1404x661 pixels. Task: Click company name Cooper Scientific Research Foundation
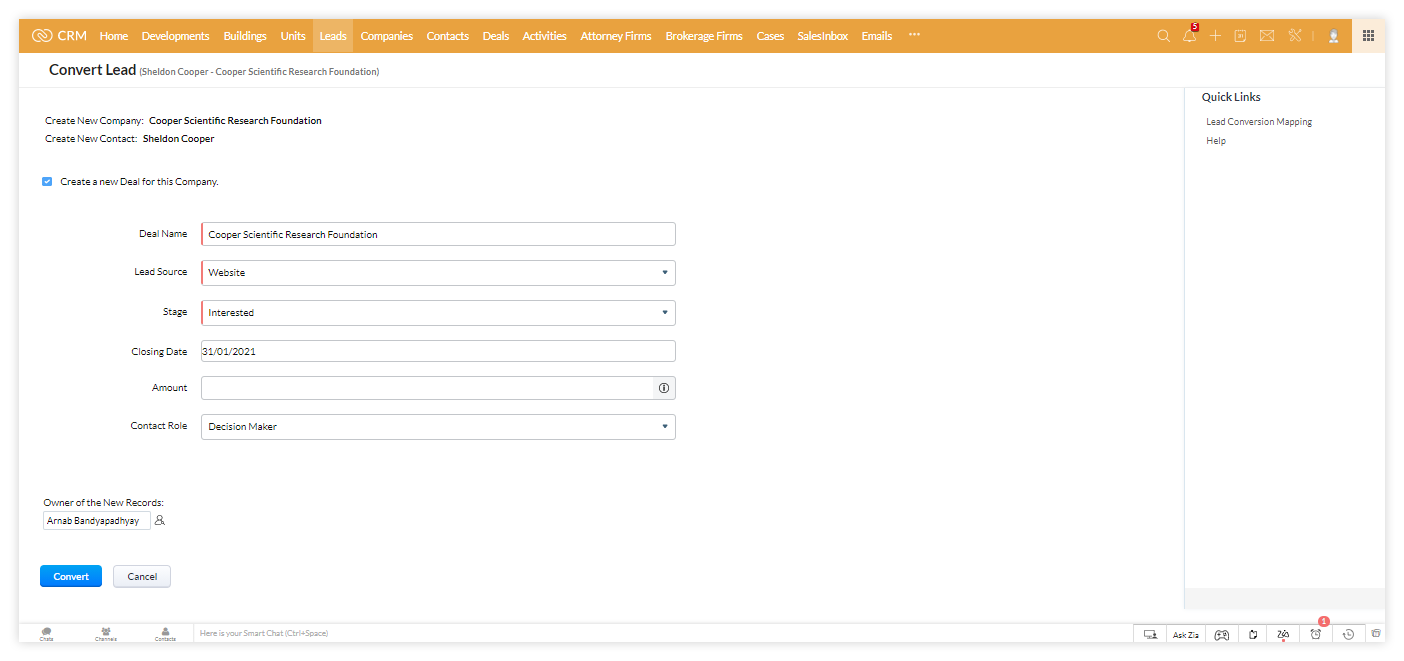coord(235,120)
